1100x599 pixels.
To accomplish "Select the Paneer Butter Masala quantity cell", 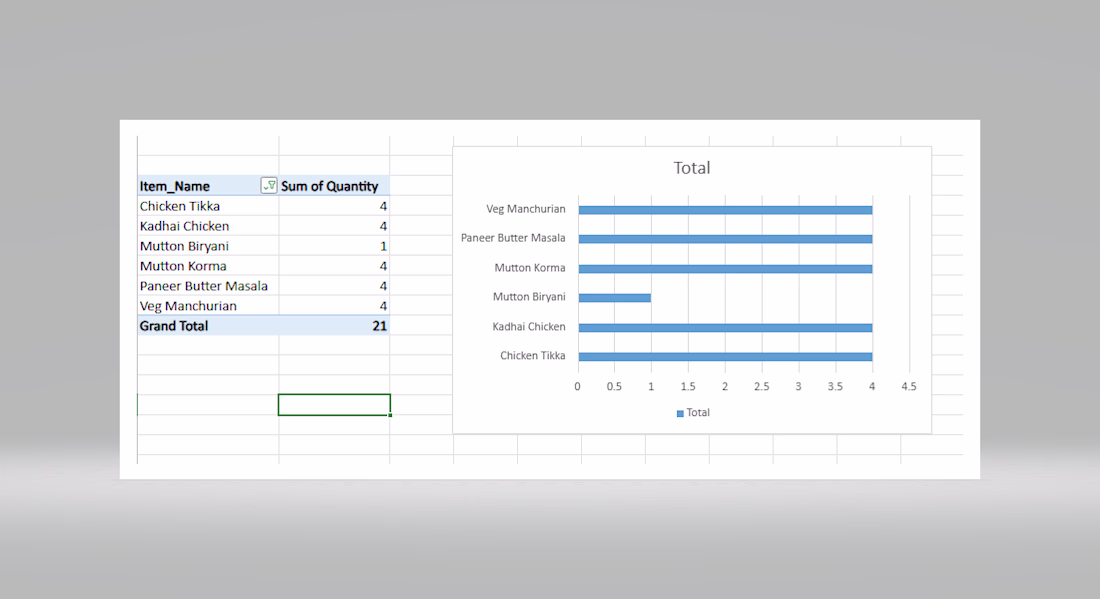I will click(334, 286).
